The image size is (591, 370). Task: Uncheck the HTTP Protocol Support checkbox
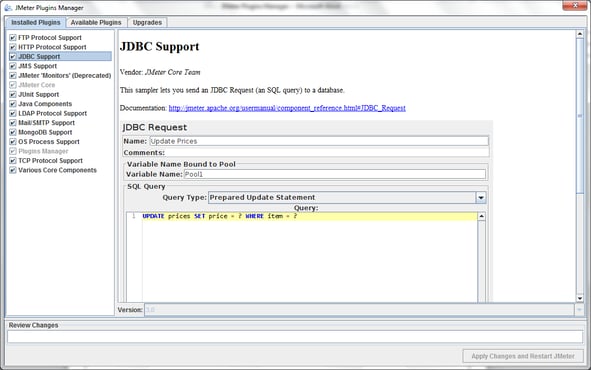click(x=13, y=47)
